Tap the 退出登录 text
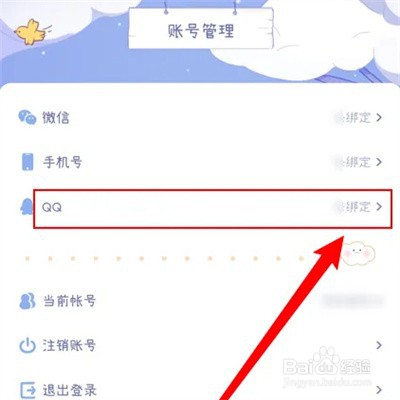Screen dimensions: 400x400 (x=69, y=390)
